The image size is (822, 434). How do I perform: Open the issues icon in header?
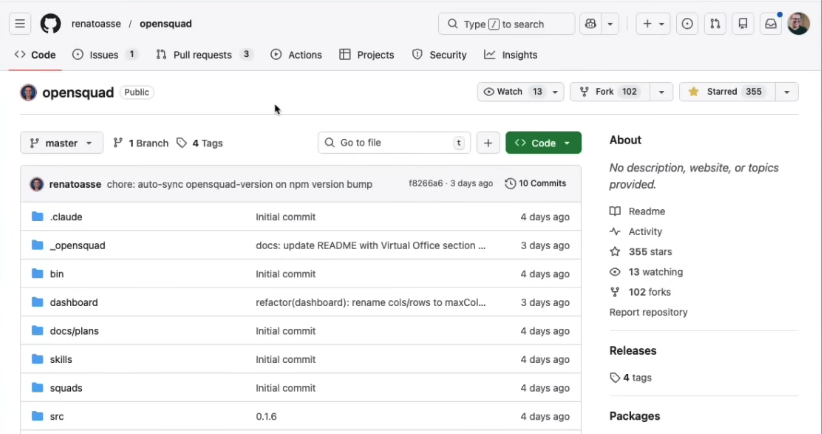click(687, 24)
